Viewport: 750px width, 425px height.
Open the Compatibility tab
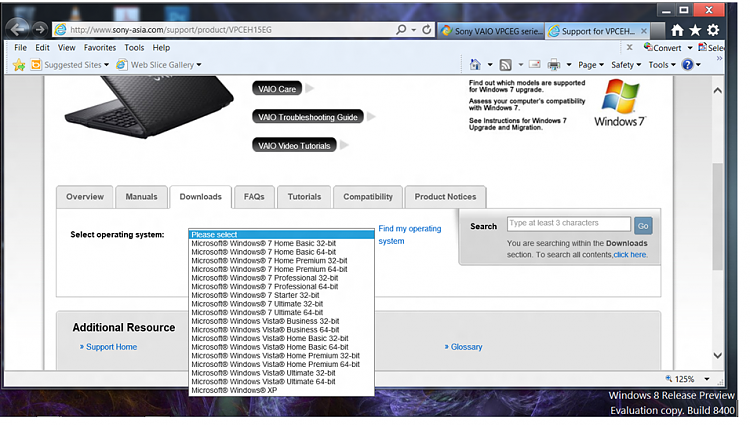368,197
